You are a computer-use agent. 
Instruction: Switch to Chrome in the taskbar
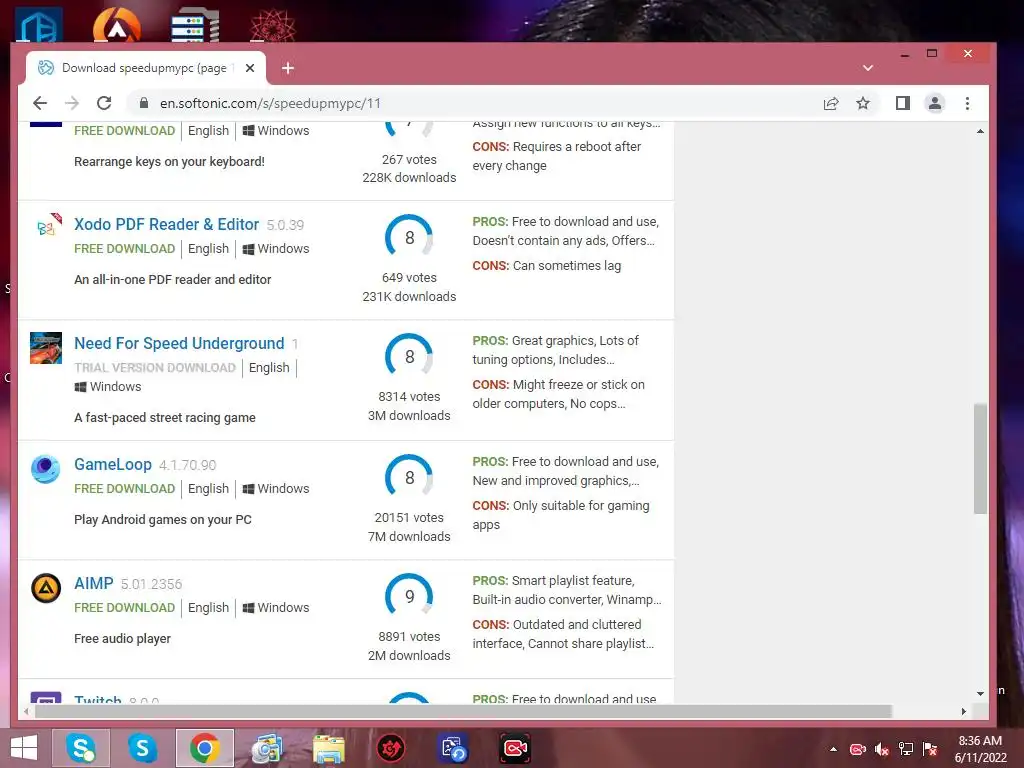coord(204,748)
